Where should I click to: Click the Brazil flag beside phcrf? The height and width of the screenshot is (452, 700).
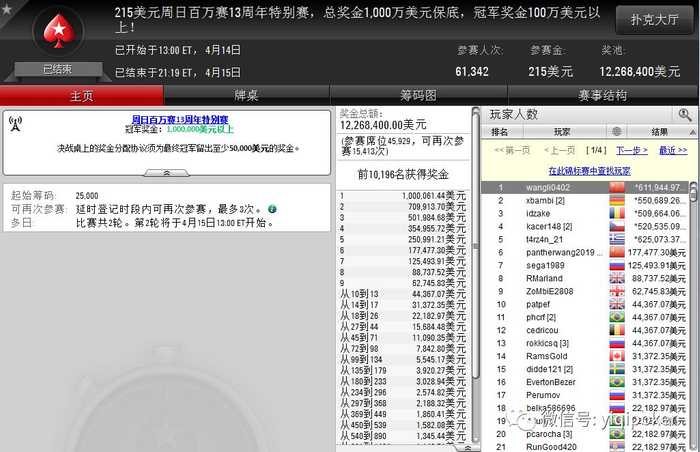617,317
